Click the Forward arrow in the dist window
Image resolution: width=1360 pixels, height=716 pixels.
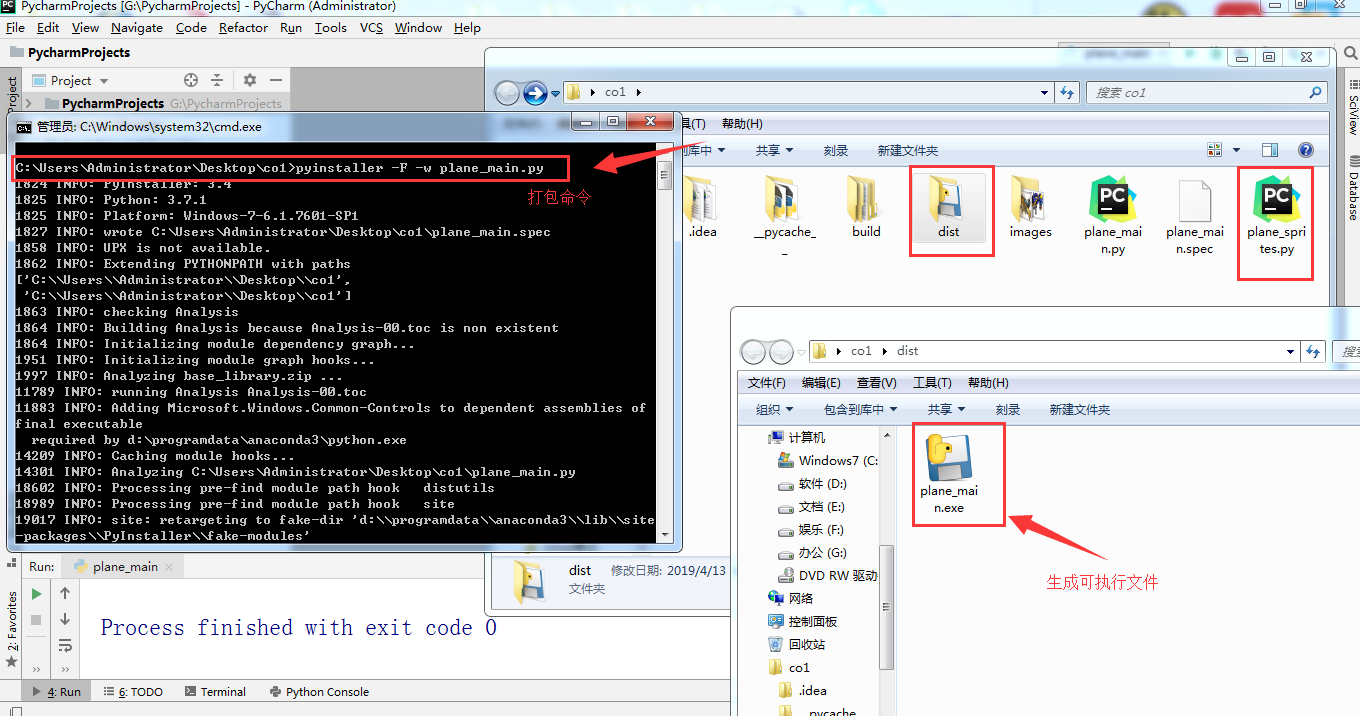tap(780, 351)
